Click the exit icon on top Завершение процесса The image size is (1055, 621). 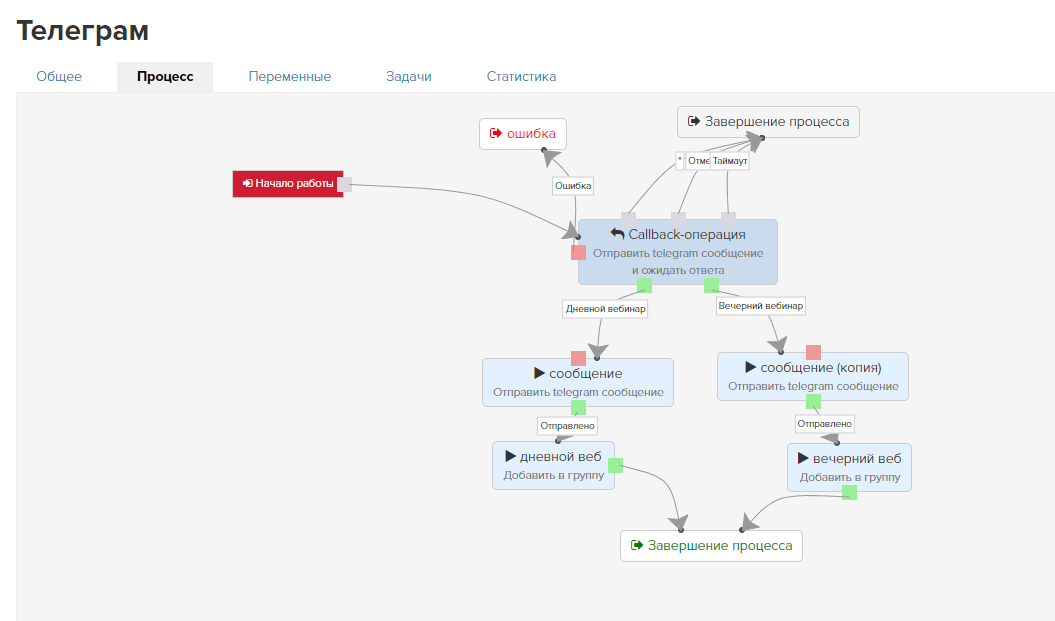[x=693, y=122]
